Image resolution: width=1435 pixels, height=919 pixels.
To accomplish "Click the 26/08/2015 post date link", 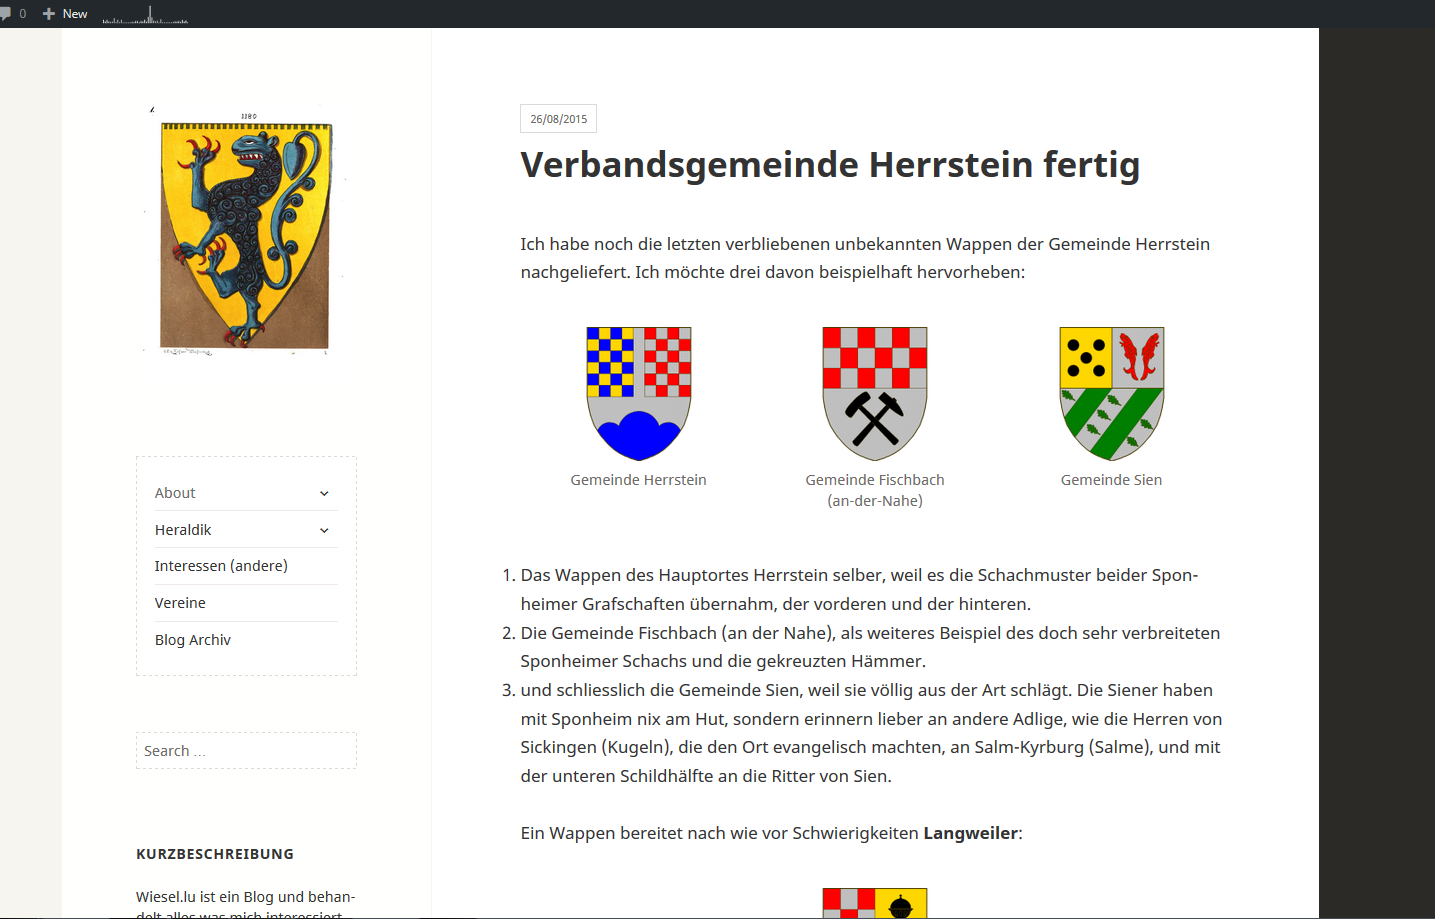I will pyautogui.click(x=558, y=119).
